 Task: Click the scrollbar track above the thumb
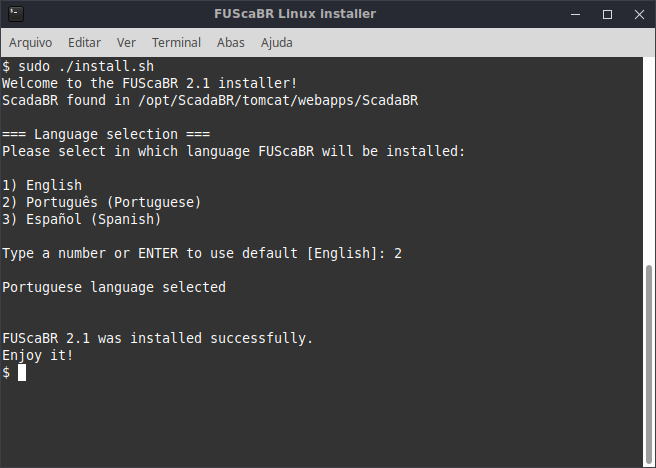(649, 161)
